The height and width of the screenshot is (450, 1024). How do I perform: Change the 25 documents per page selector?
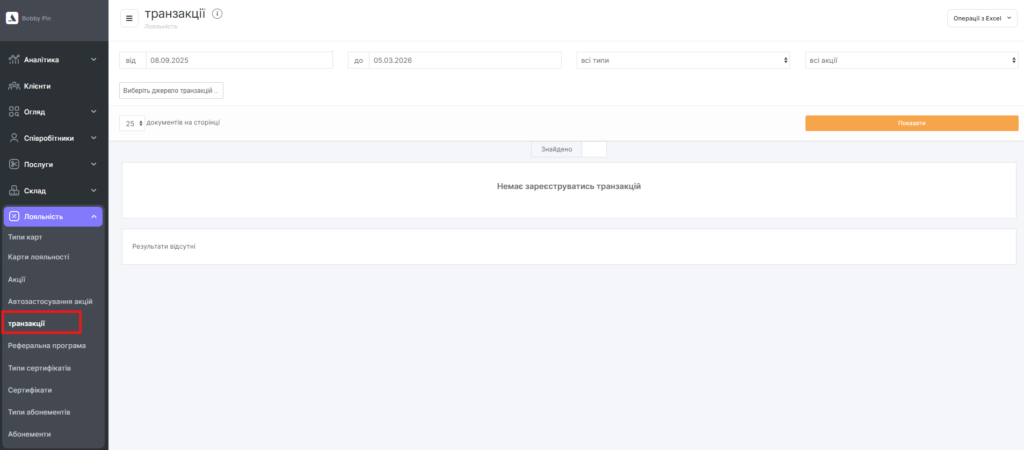point(132,123)
